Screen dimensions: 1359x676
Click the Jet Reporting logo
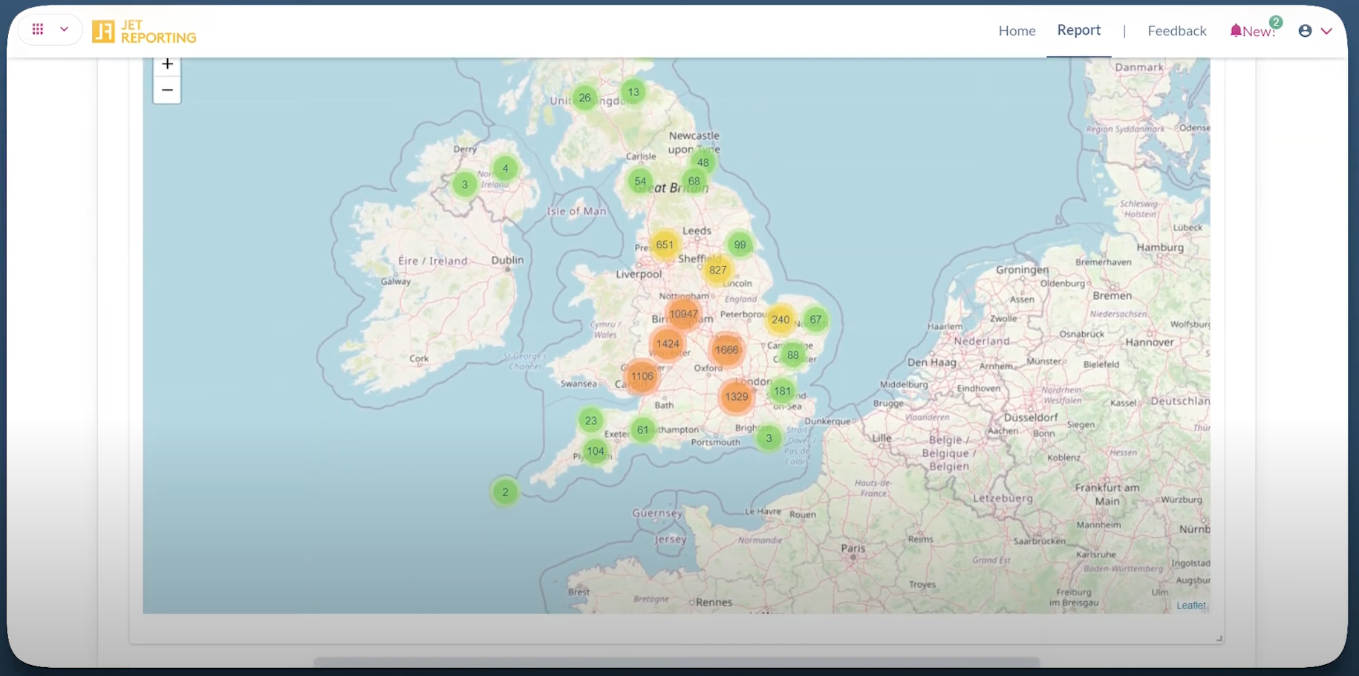tap(144, 32)
